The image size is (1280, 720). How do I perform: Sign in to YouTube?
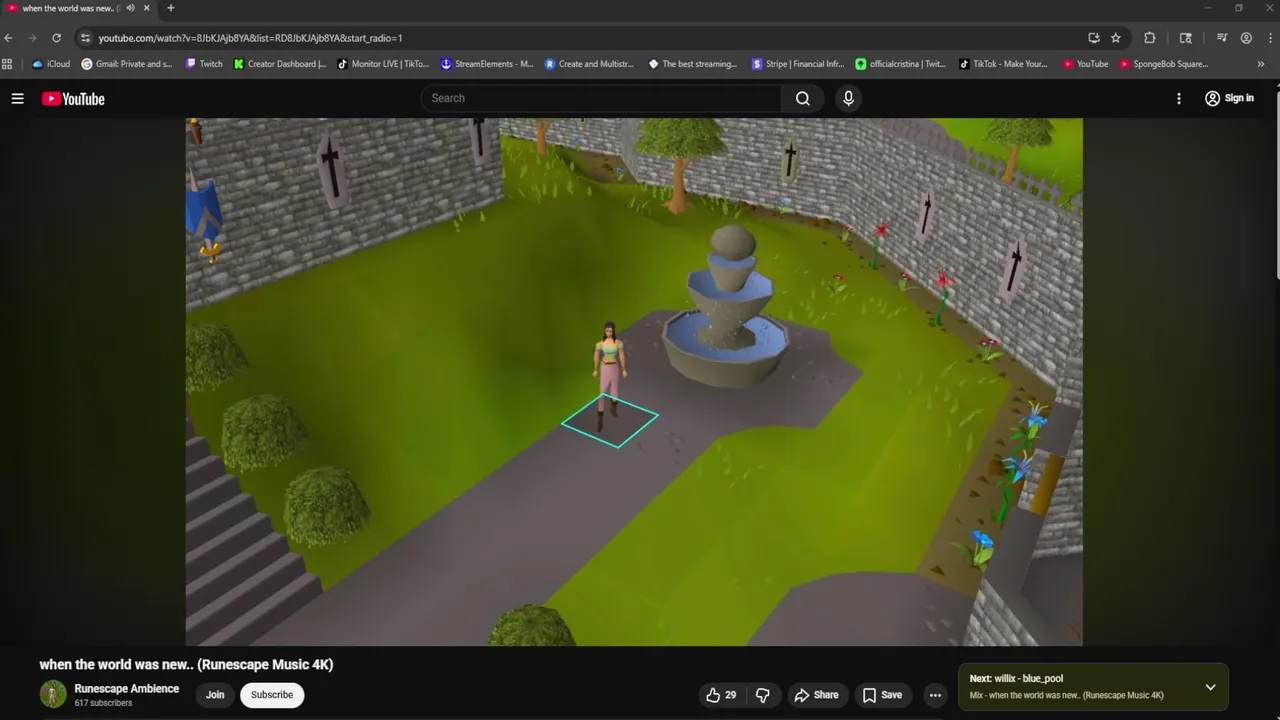(x=1229, y=98)
